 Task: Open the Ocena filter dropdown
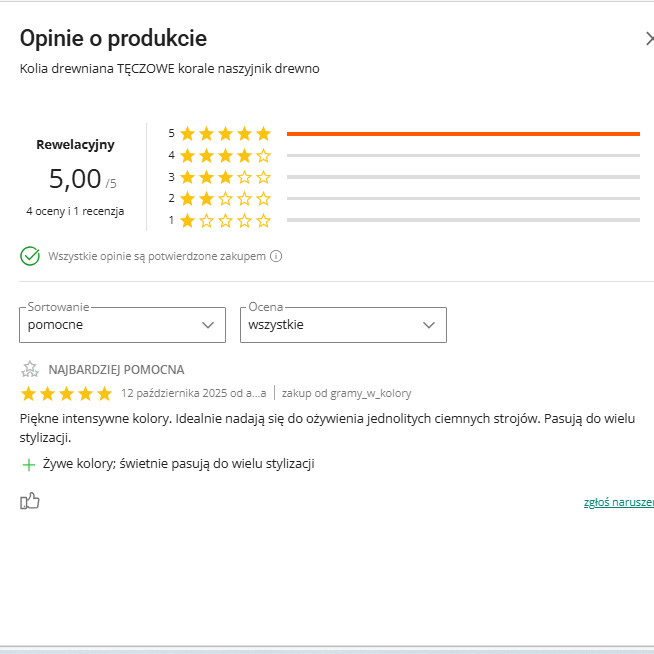(x=342, y=325)
